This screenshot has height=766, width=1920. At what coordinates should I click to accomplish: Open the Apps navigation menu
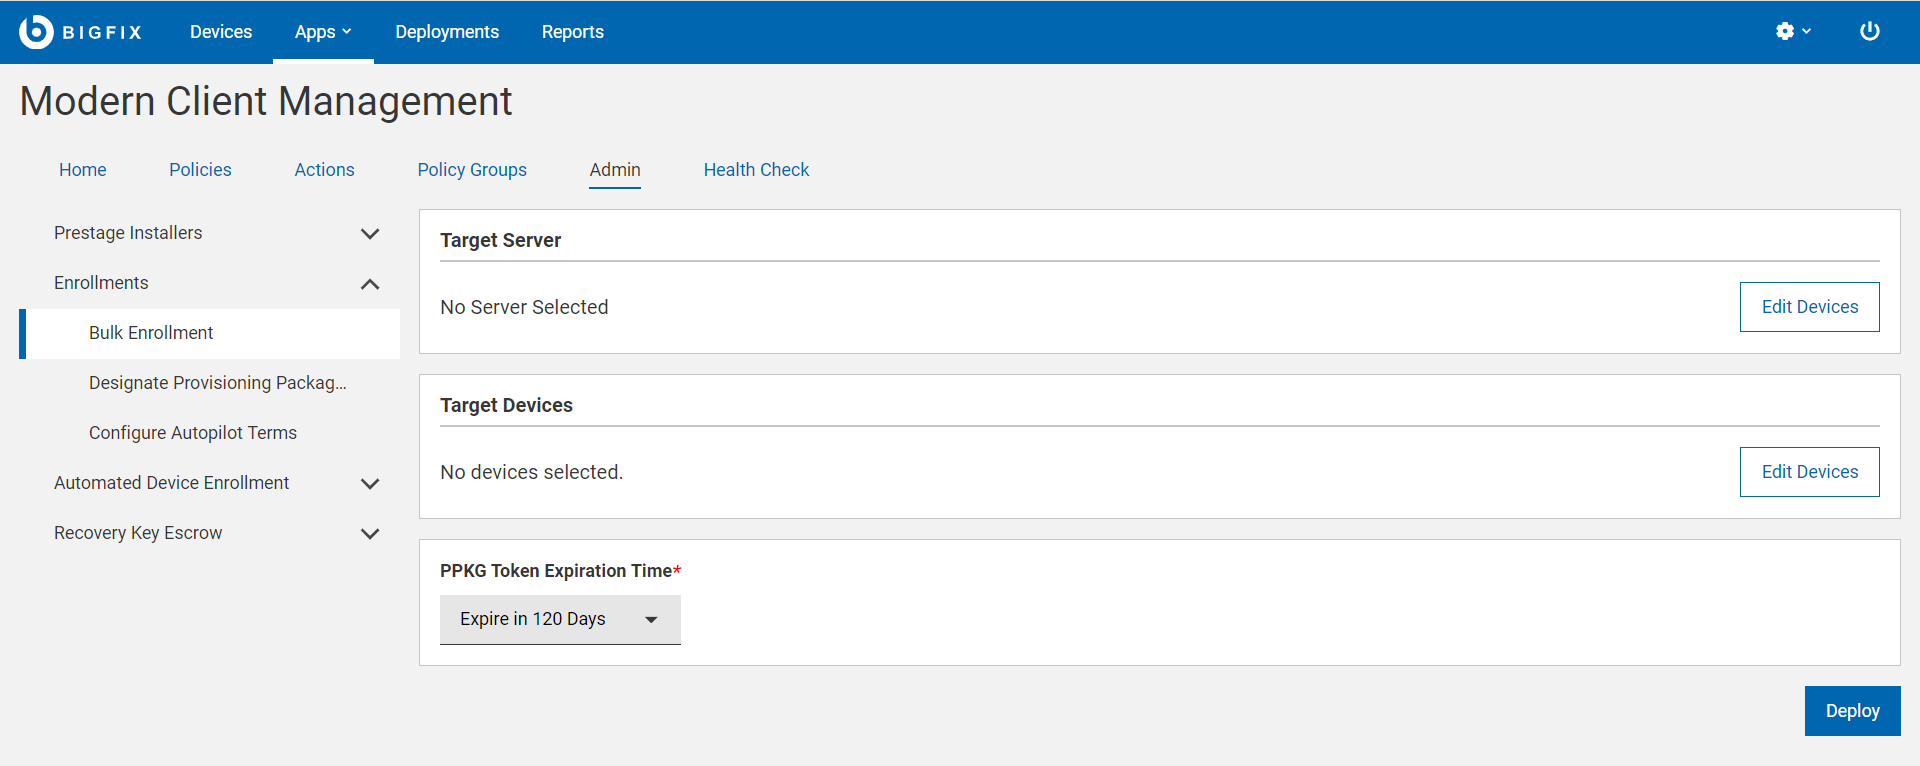pos(322,32)
